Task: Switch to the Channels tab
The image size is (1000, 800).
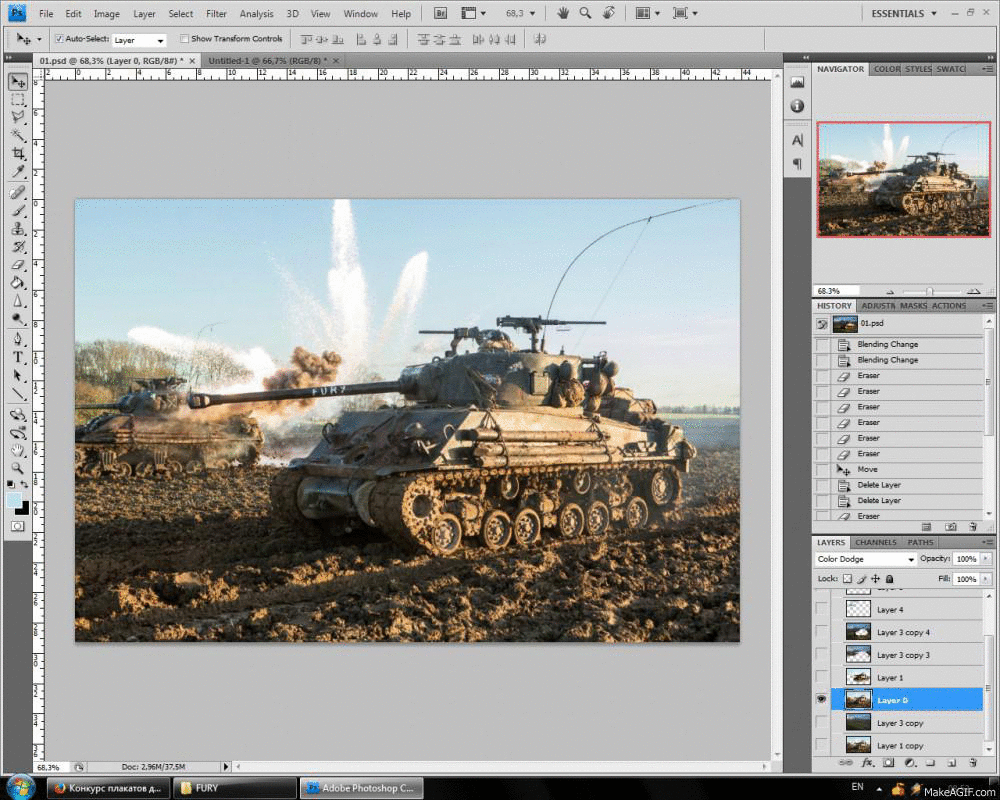Action: click(875, 543)
